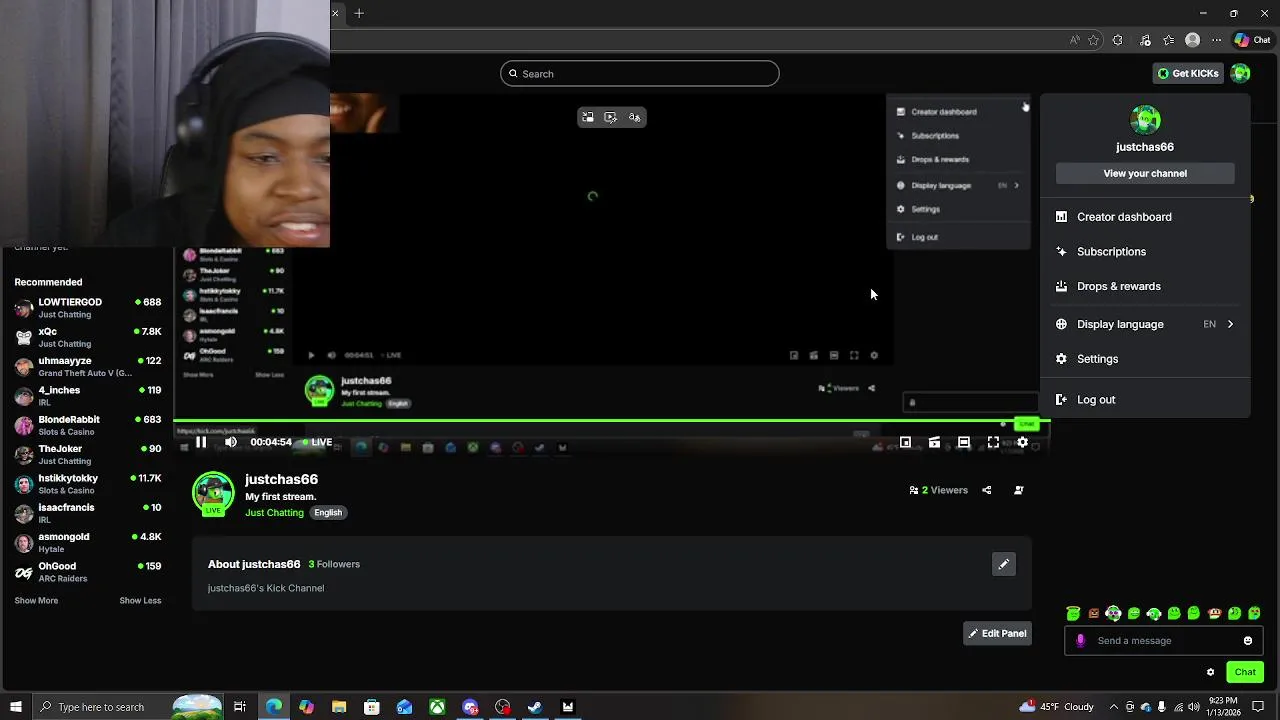Collapse list with Show Less
Viewport: 1280px width, 720px height.
tap(140, 601)
